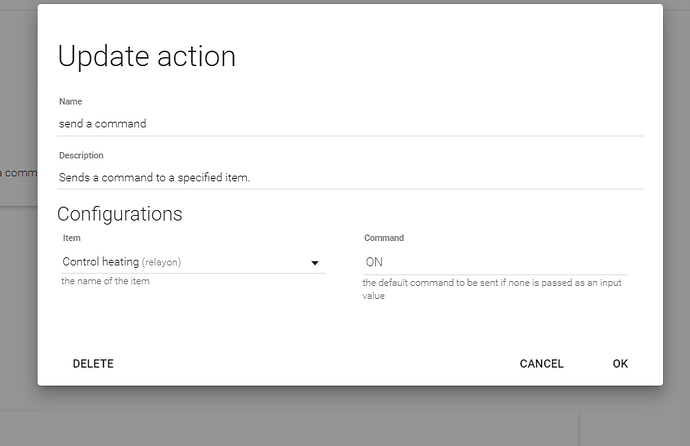The height and width of the screenshot is (446, 690).
Task: Click the Command input showing ON
Action: 494,261
